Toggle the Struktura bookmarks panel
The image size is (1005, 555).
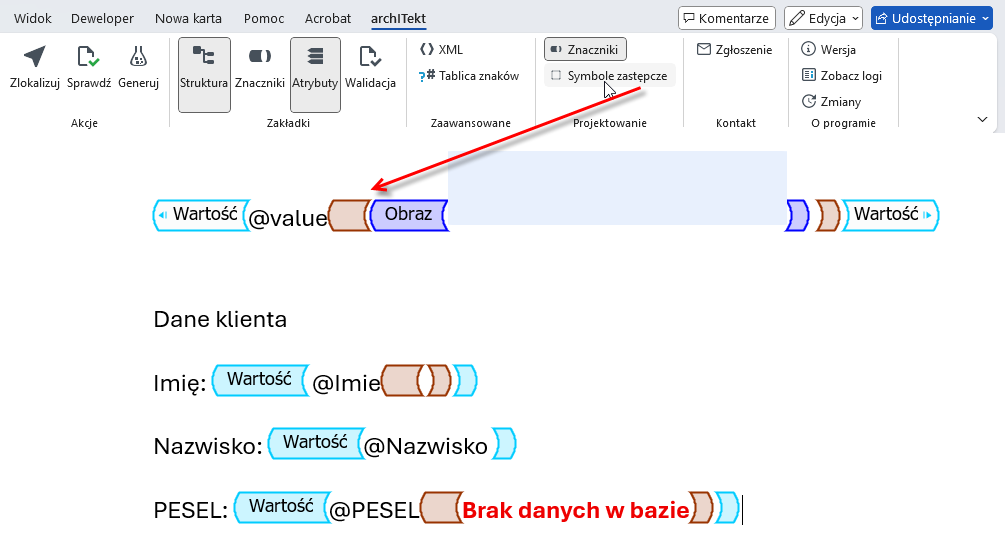pyautogui.click(x=204, y=74)
